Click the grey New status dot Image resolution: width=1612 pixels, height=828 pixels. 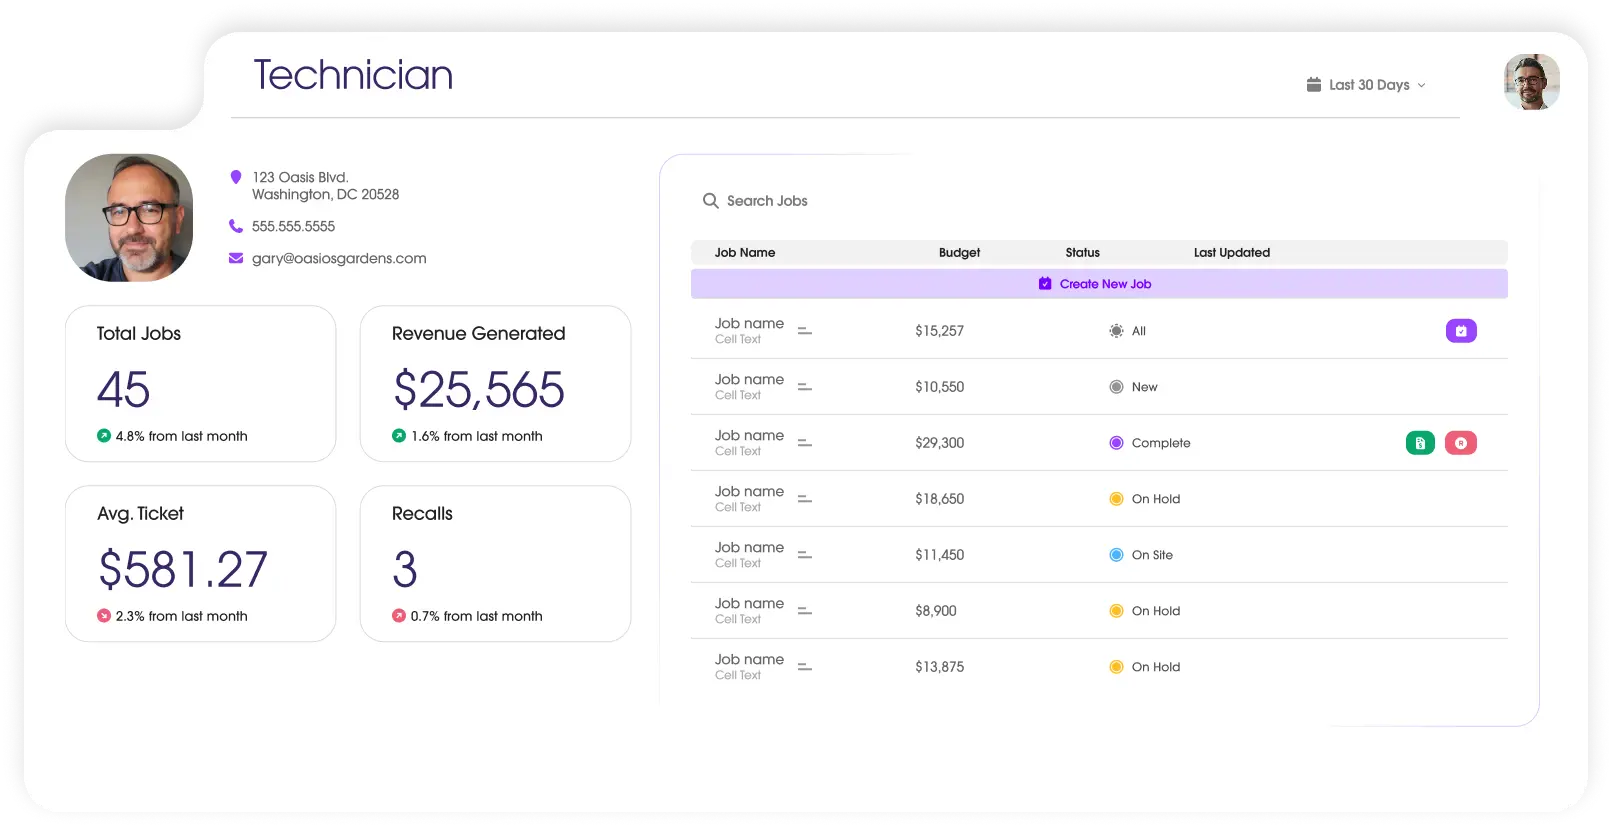[1116, 387]
